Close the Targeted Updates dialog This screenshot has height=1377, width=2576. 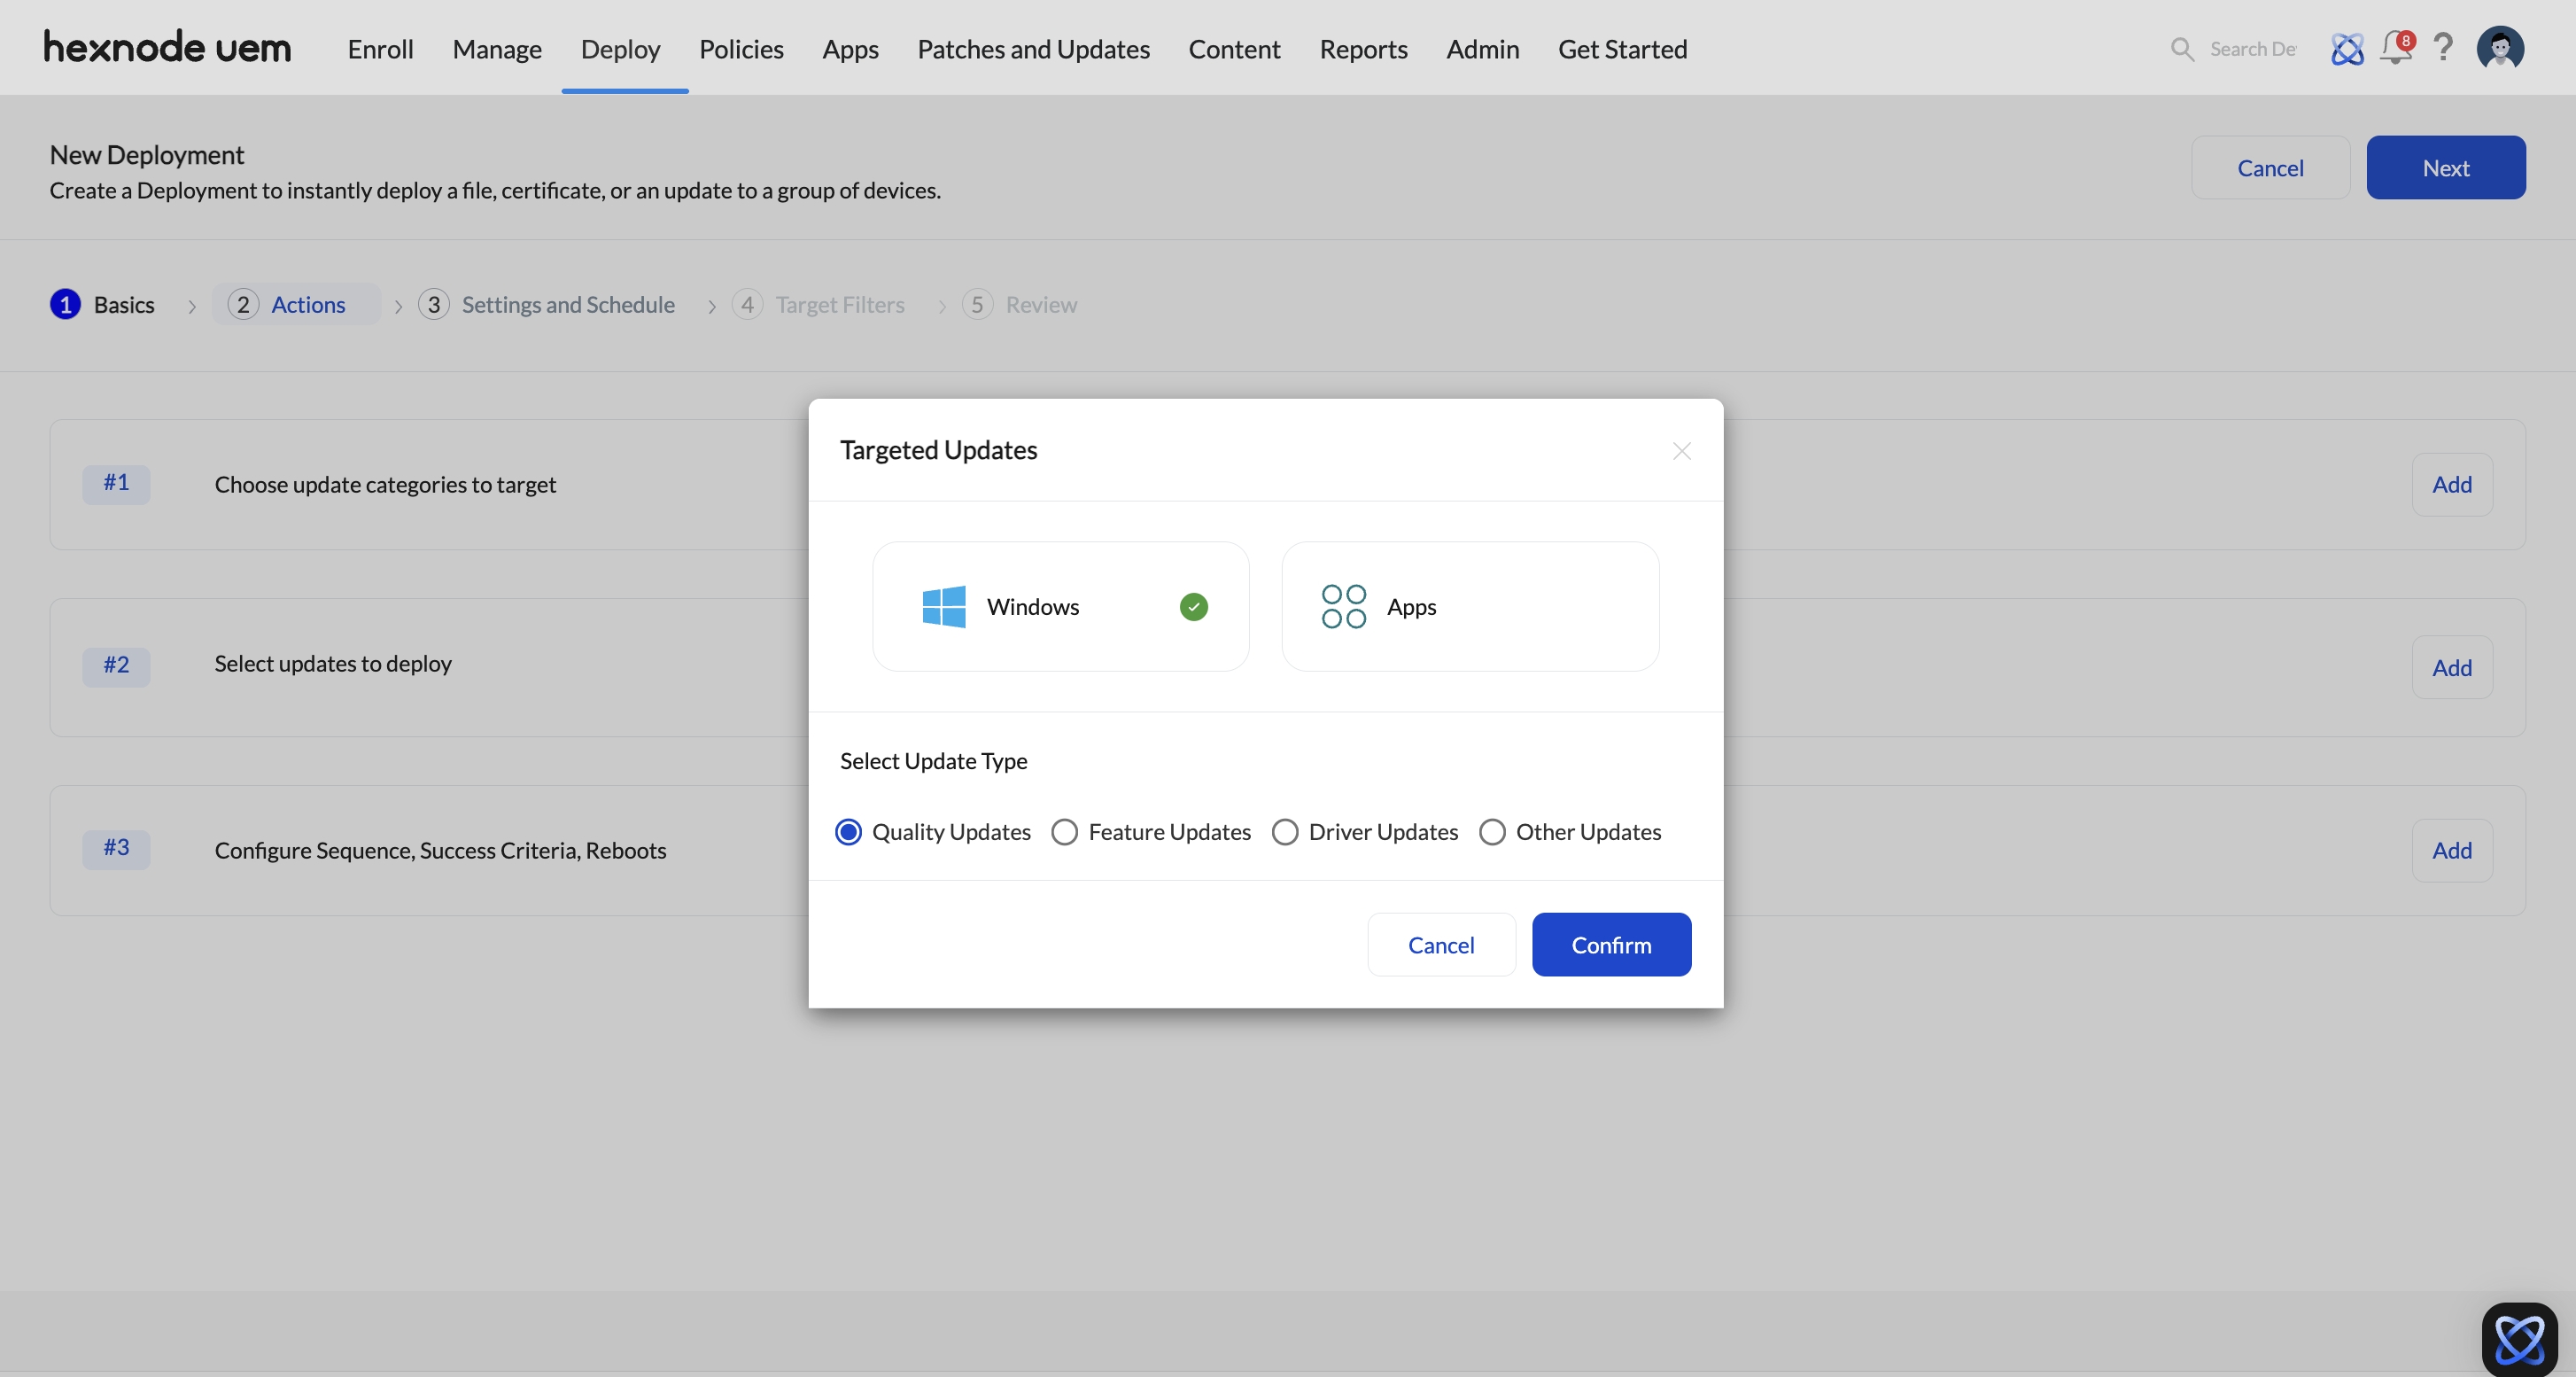click(x=1681, y=451)
